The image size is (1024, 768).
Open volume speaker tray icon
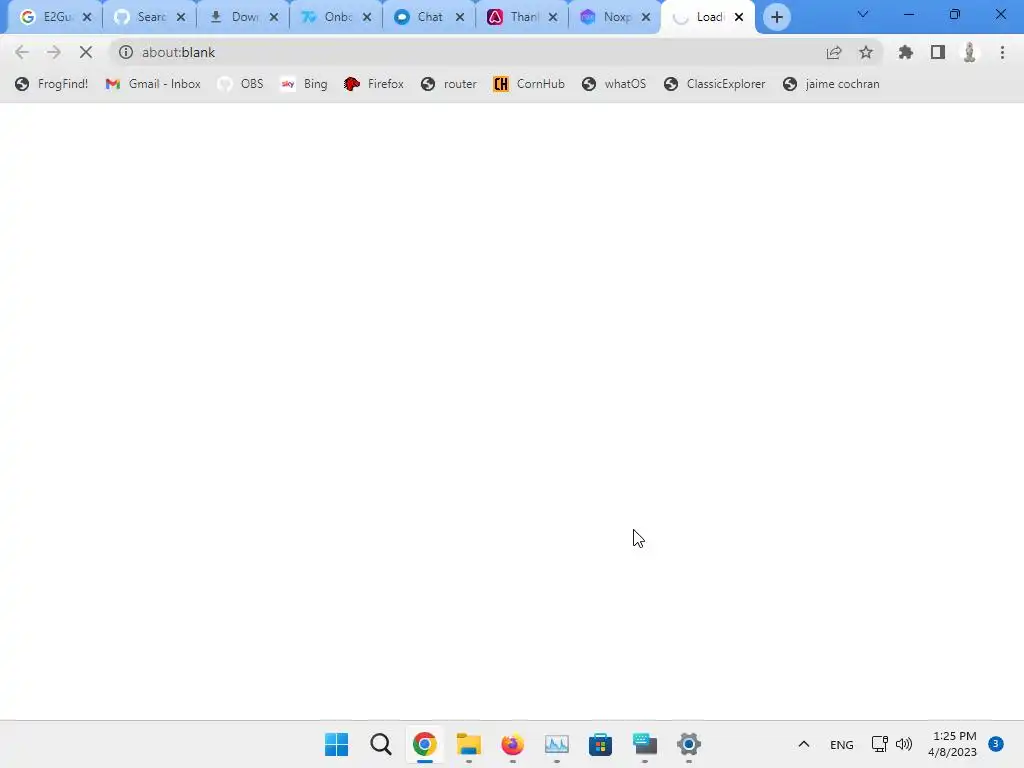(x=904, y=744)
